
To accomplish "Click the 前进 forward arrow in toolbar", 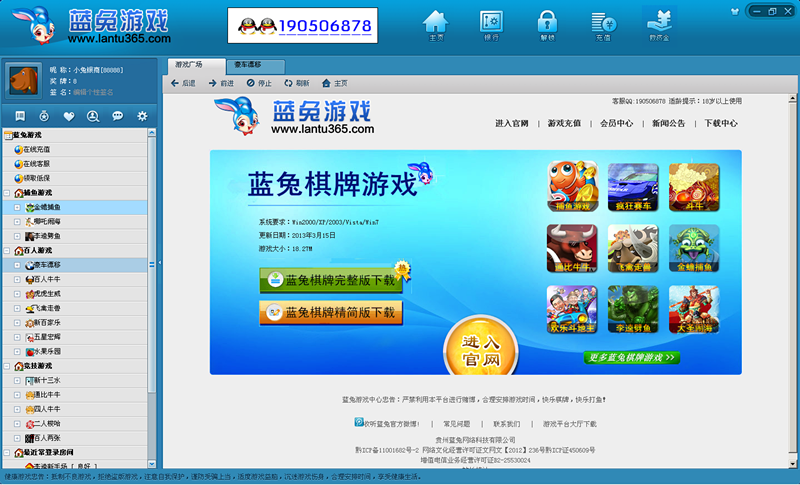I will [x=221, y=83].
